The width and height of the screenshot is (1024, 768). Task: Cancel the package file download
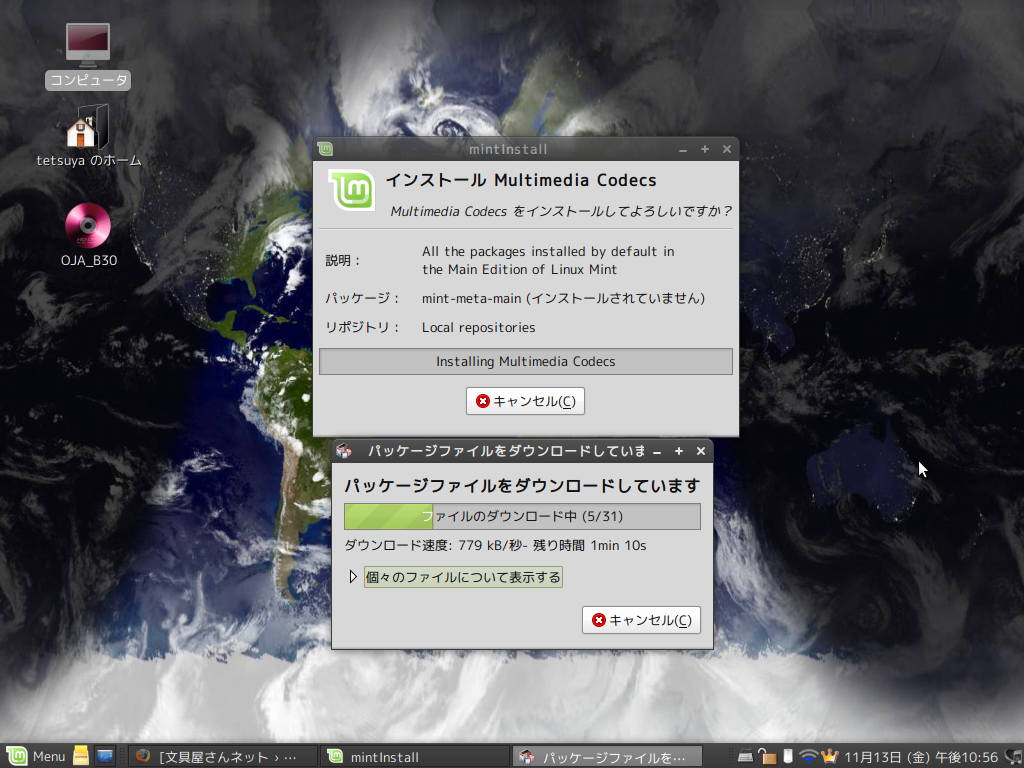641,620
